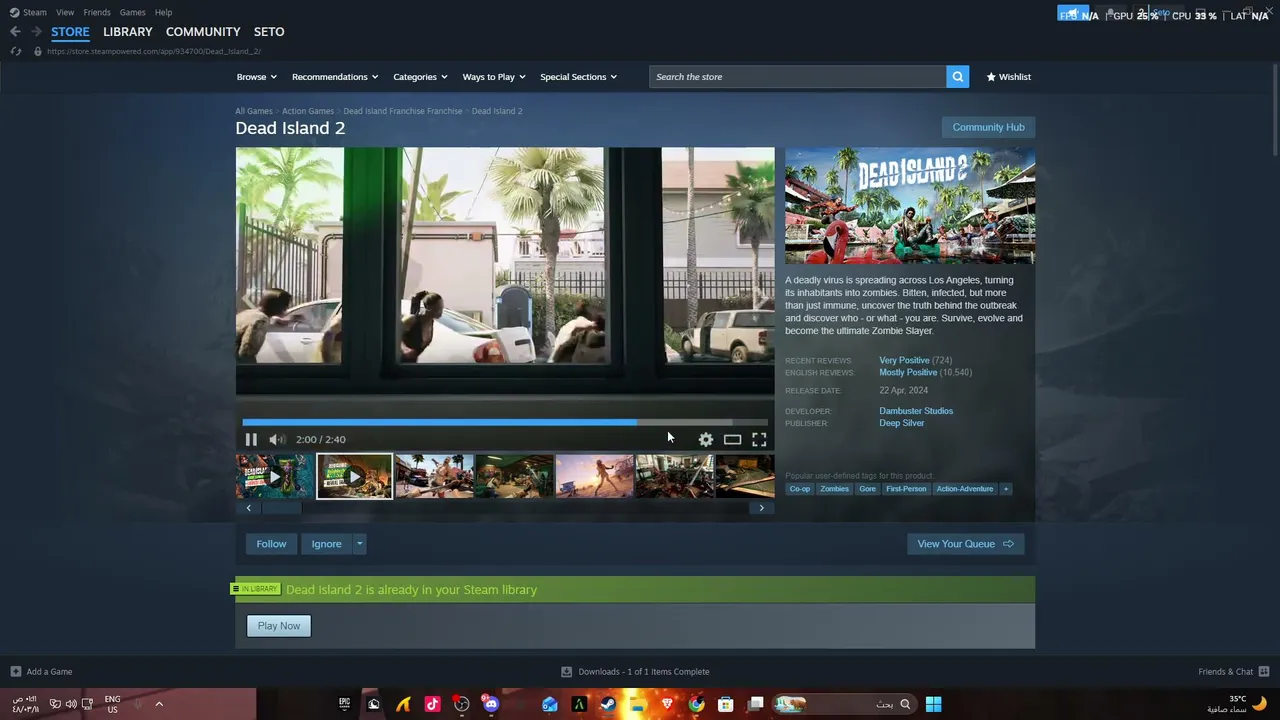Image resolution: width=1280 pixels, height=720 pixels.
Task: Seek on the trailer progress bar
Action: (505, 422)
